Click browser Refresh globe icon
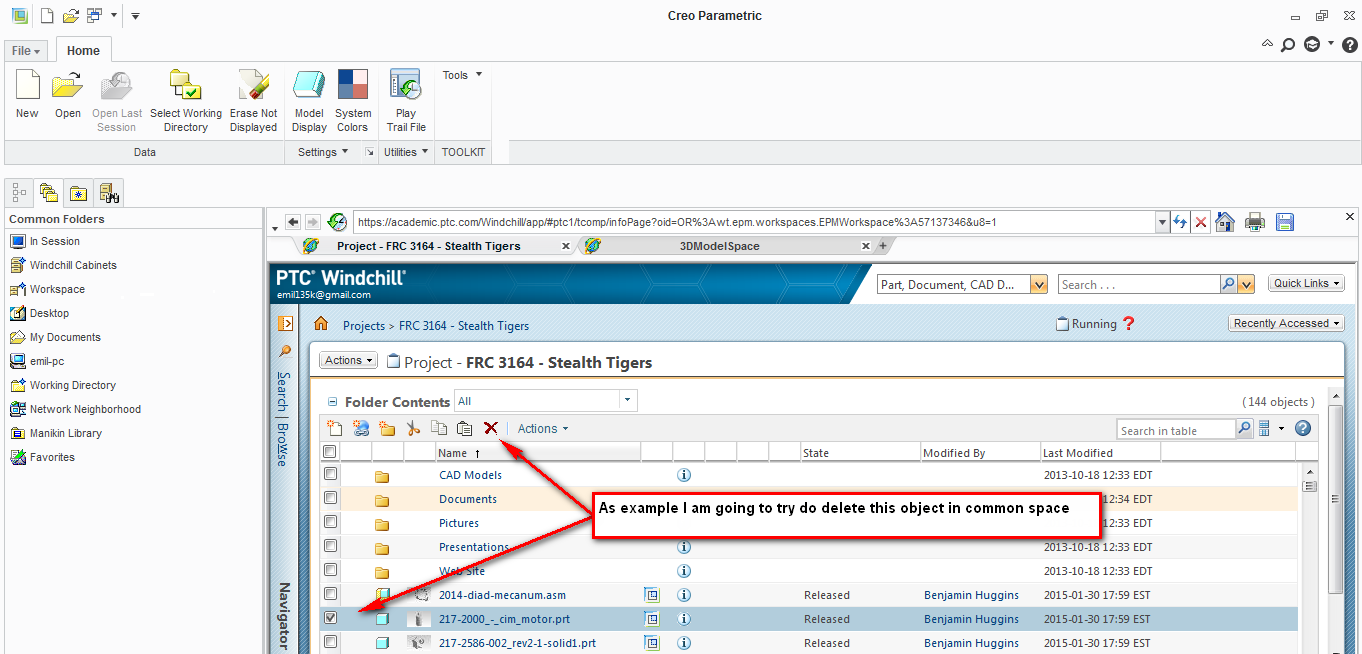 [337, 222]
